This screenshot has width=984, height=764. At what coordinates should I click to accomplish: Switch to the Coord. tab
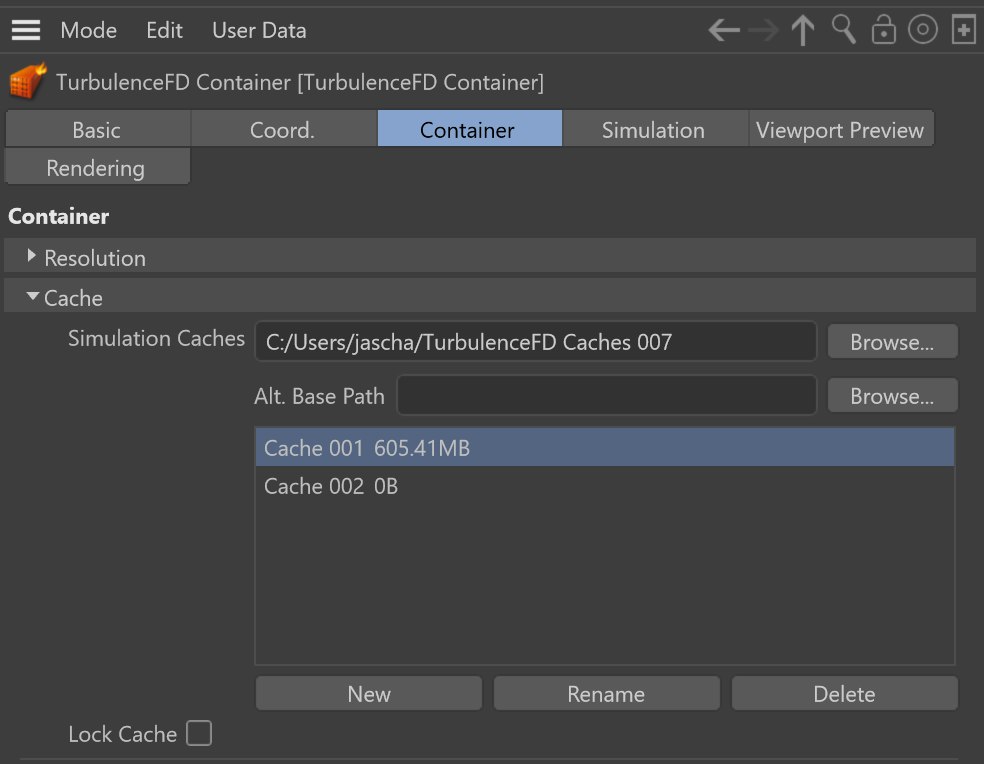[x=283, y=129]
